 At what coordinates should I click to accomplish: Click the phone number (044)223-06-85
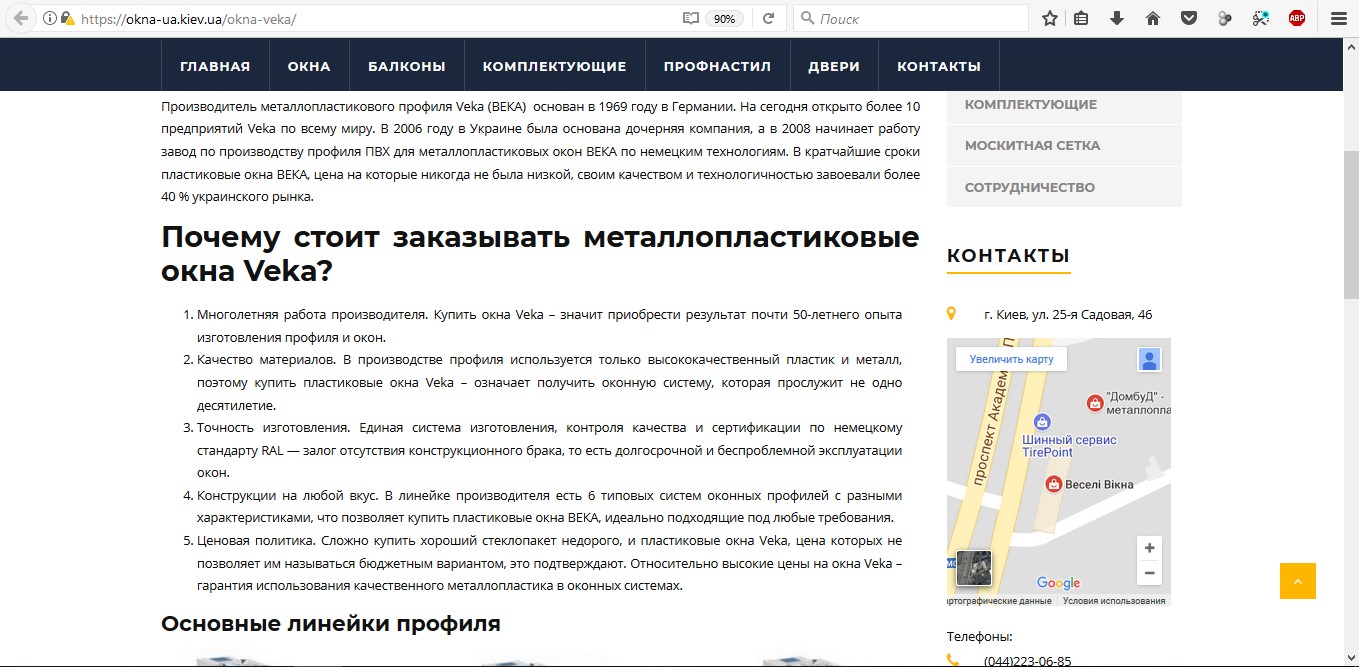pos(1027,661)
